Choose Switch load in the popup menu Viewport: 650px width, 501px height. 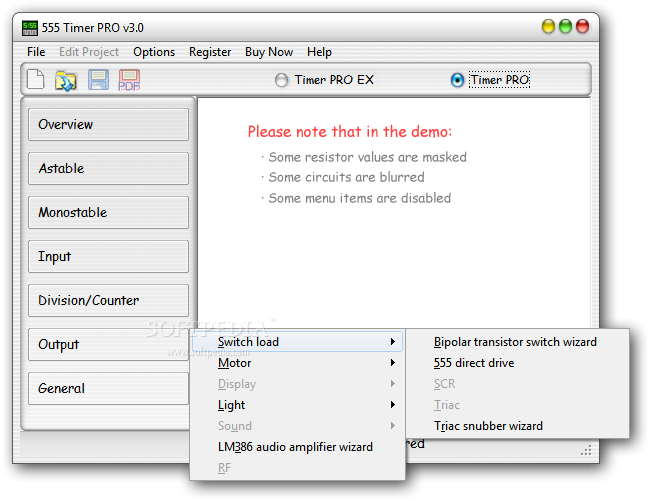coord(297,342)
